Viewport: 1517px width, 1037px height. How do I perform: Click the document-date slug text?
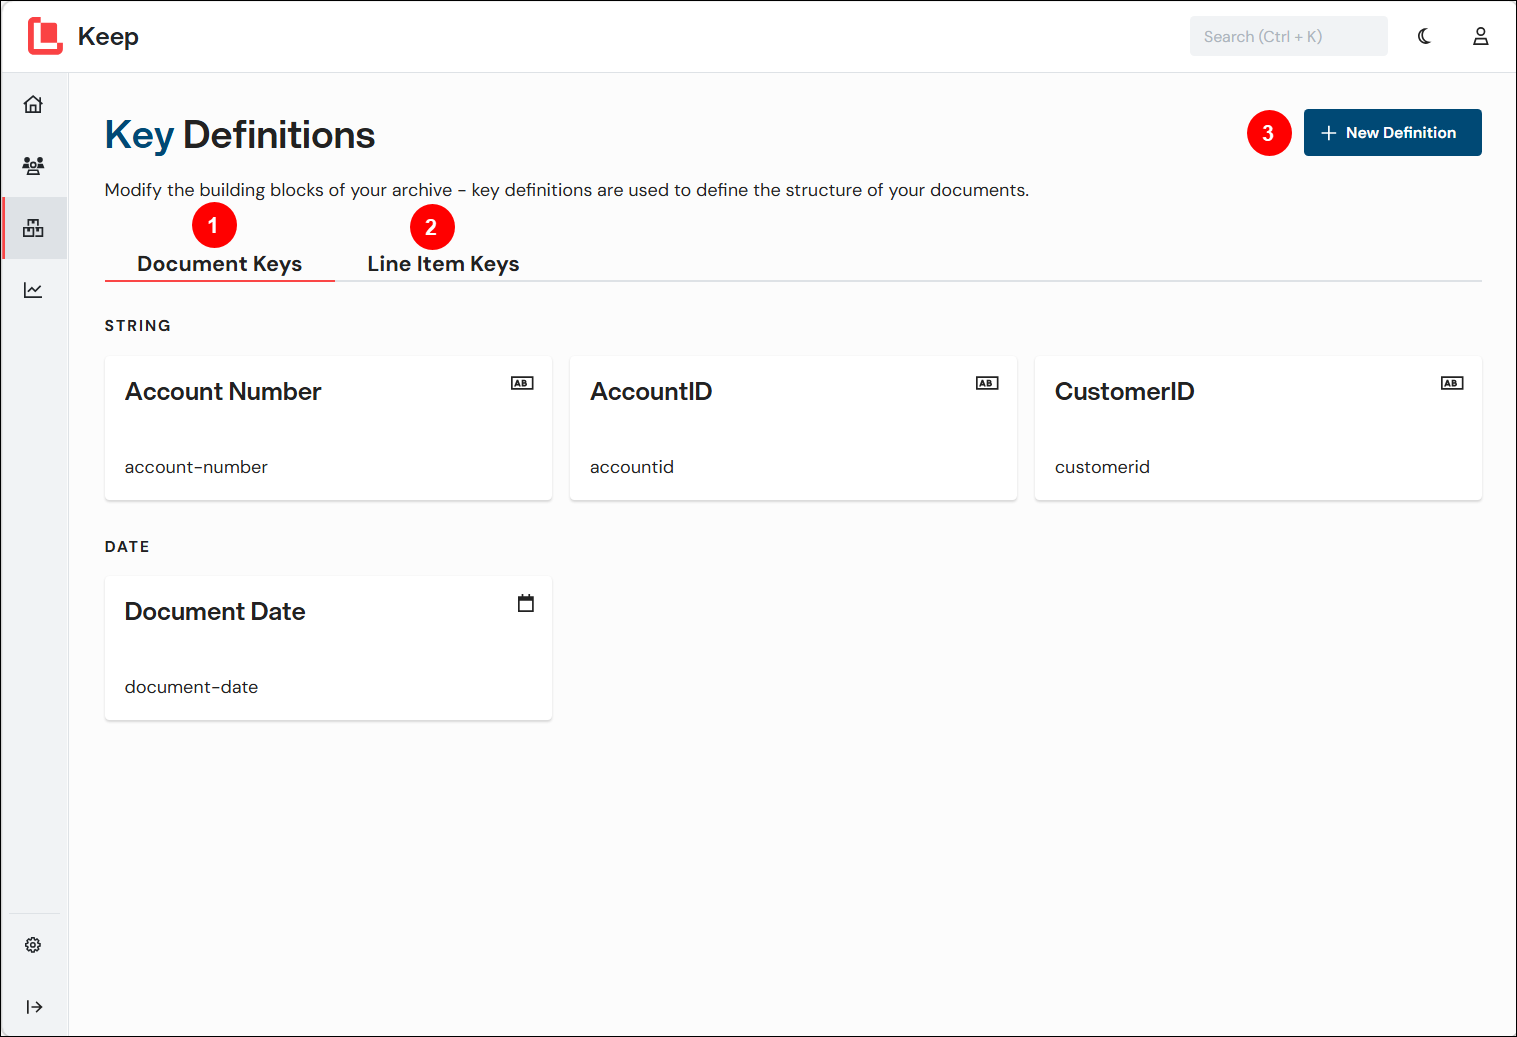pos(191,687)
